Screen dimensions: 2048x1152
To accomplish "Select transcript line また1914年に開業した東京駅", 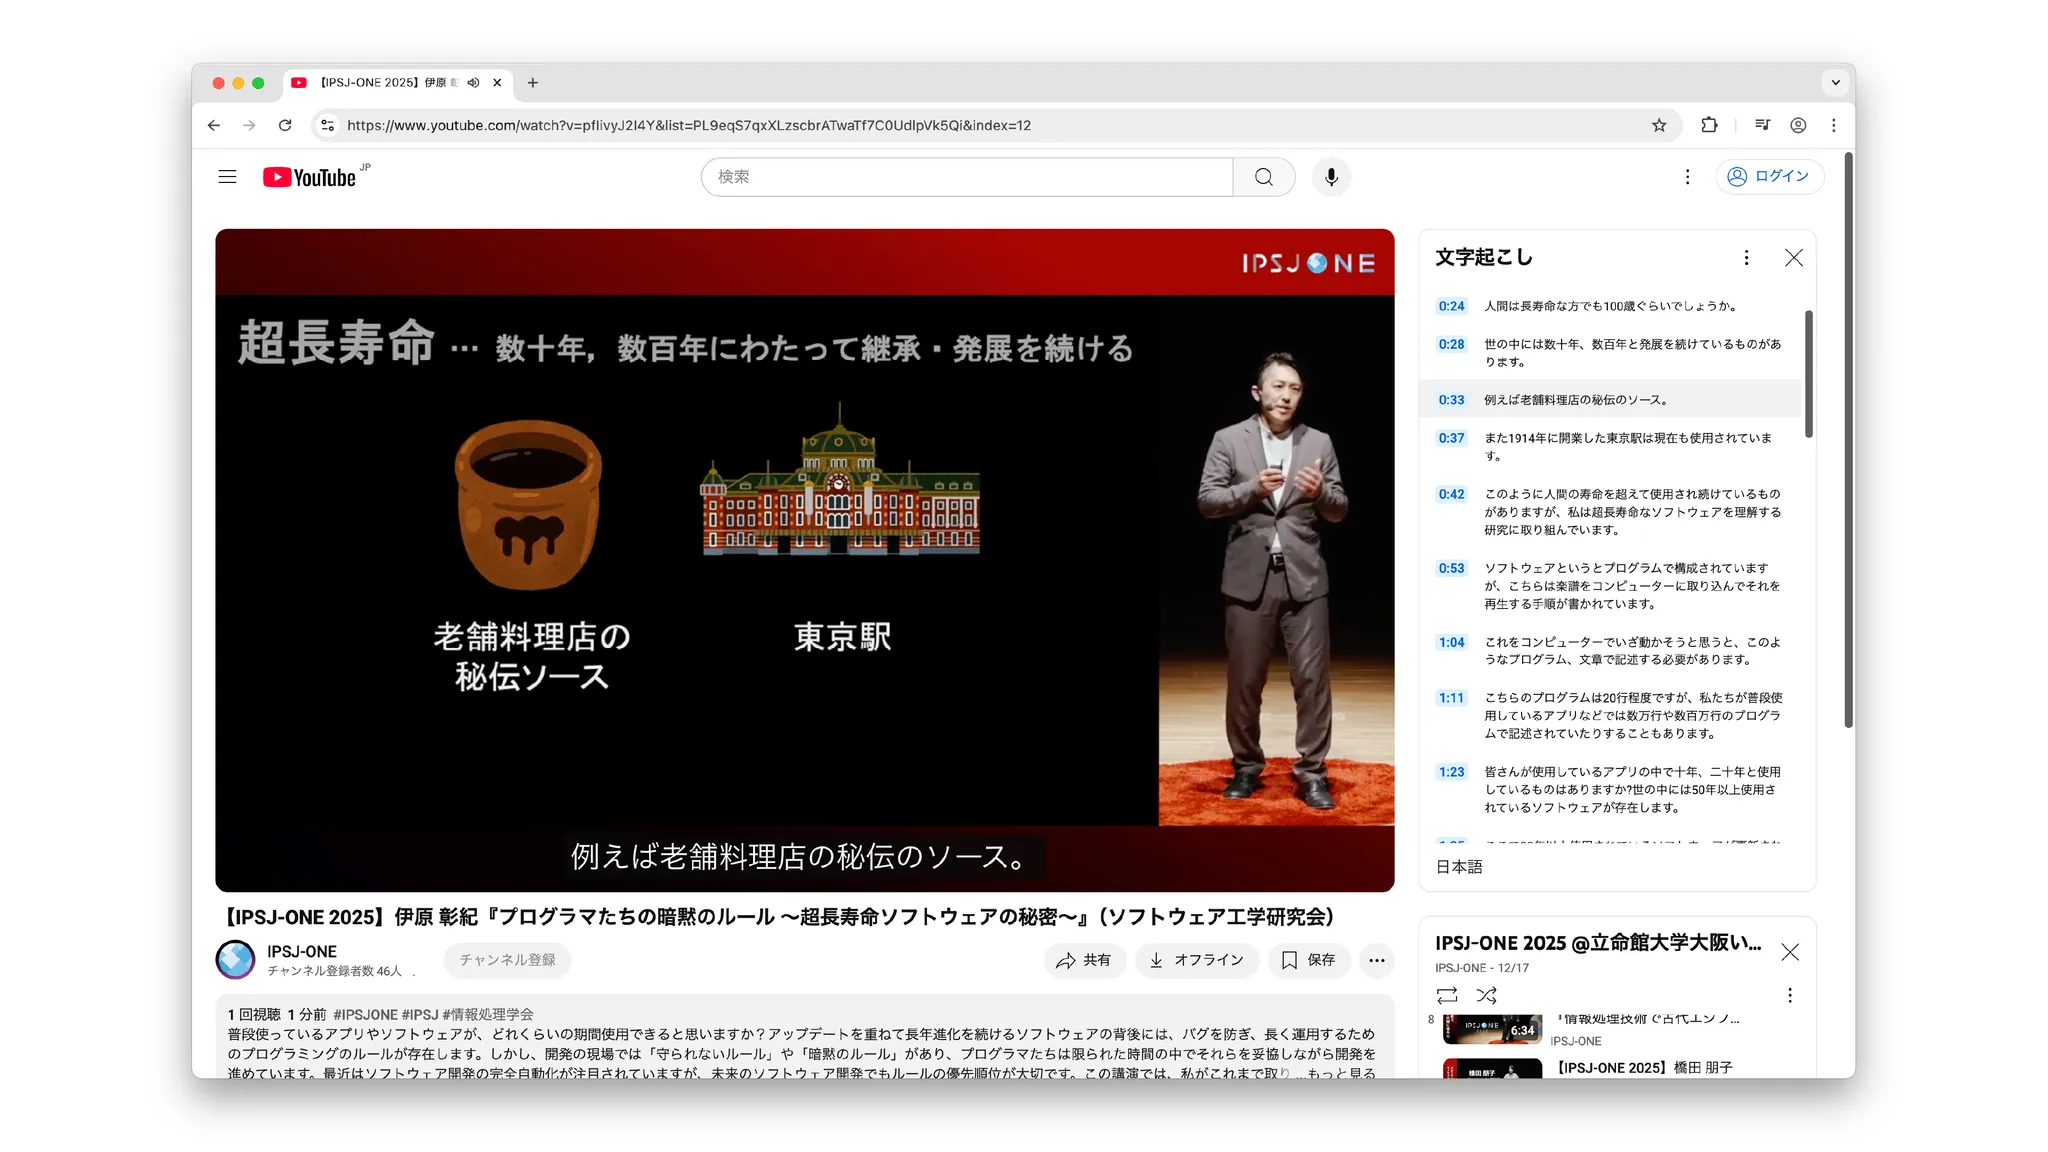I will 1610,447.
